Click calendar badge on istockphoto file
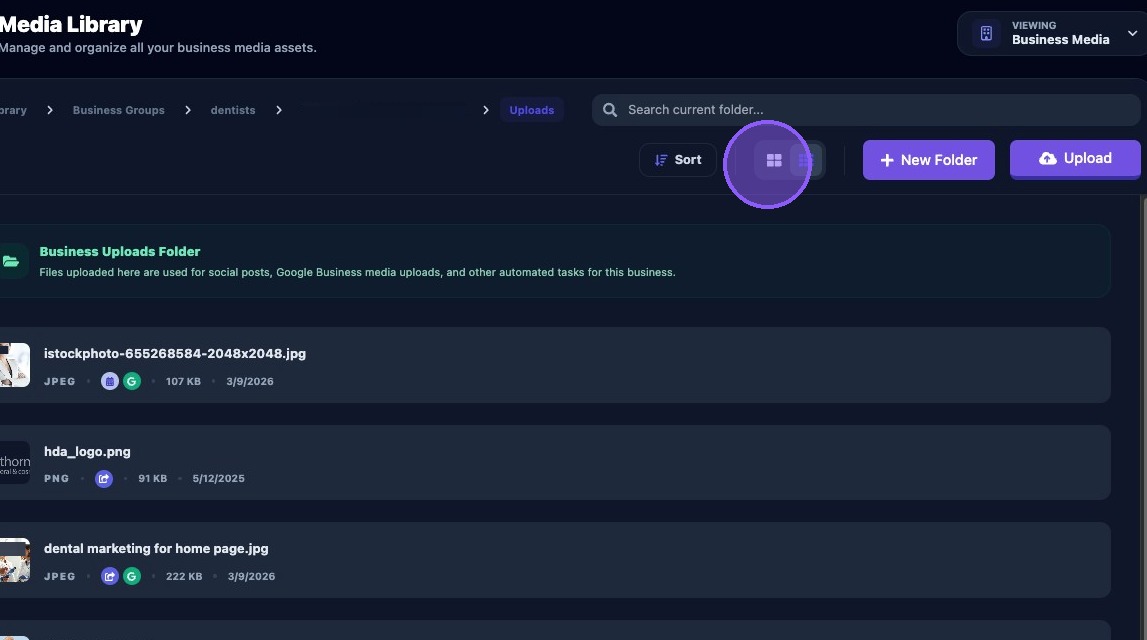The width and height of the screenshot is (1147, 640). click(x=110, y=381)
